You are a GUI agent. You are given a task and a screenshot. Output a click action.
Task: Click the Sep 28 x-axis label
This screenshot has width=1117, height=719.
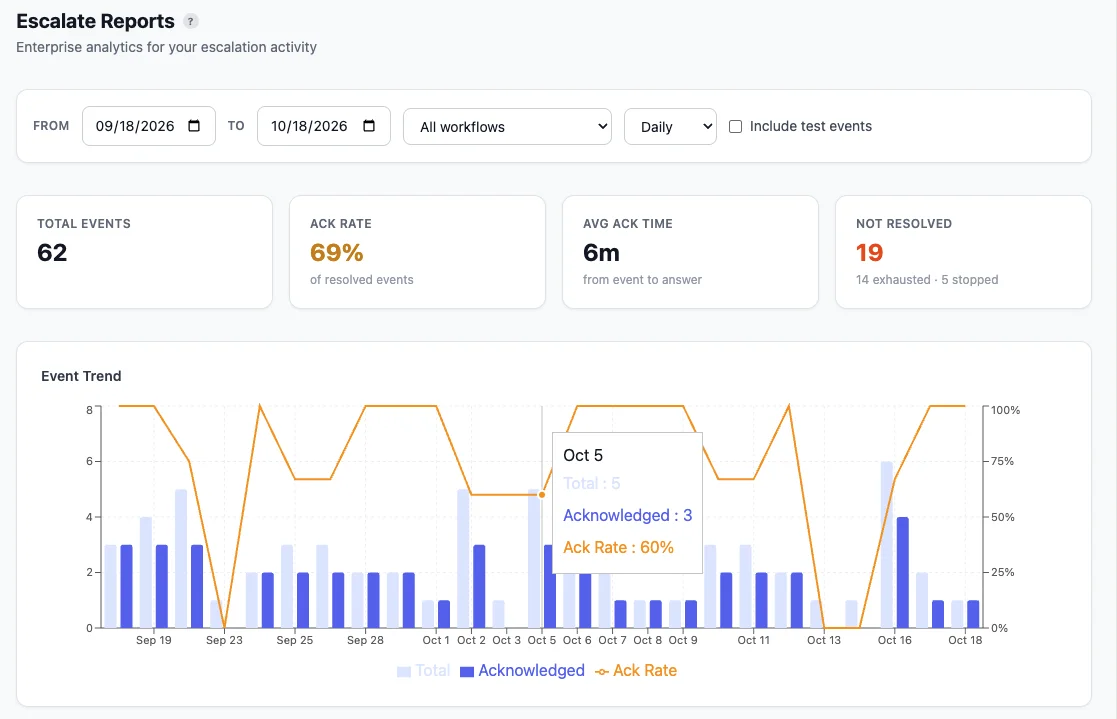click(365, 640)
